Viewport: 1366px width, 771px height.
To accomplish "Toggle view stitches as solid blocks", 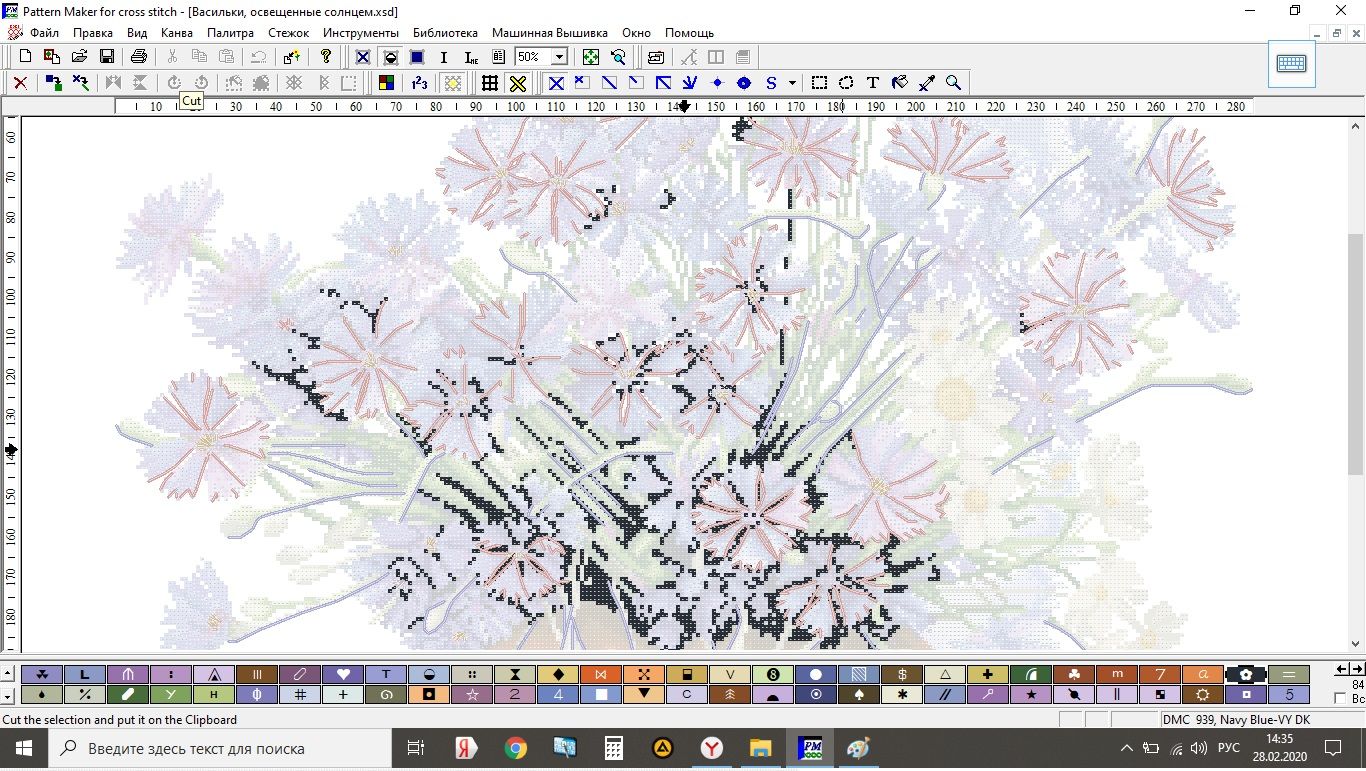I will coord(417,57).
